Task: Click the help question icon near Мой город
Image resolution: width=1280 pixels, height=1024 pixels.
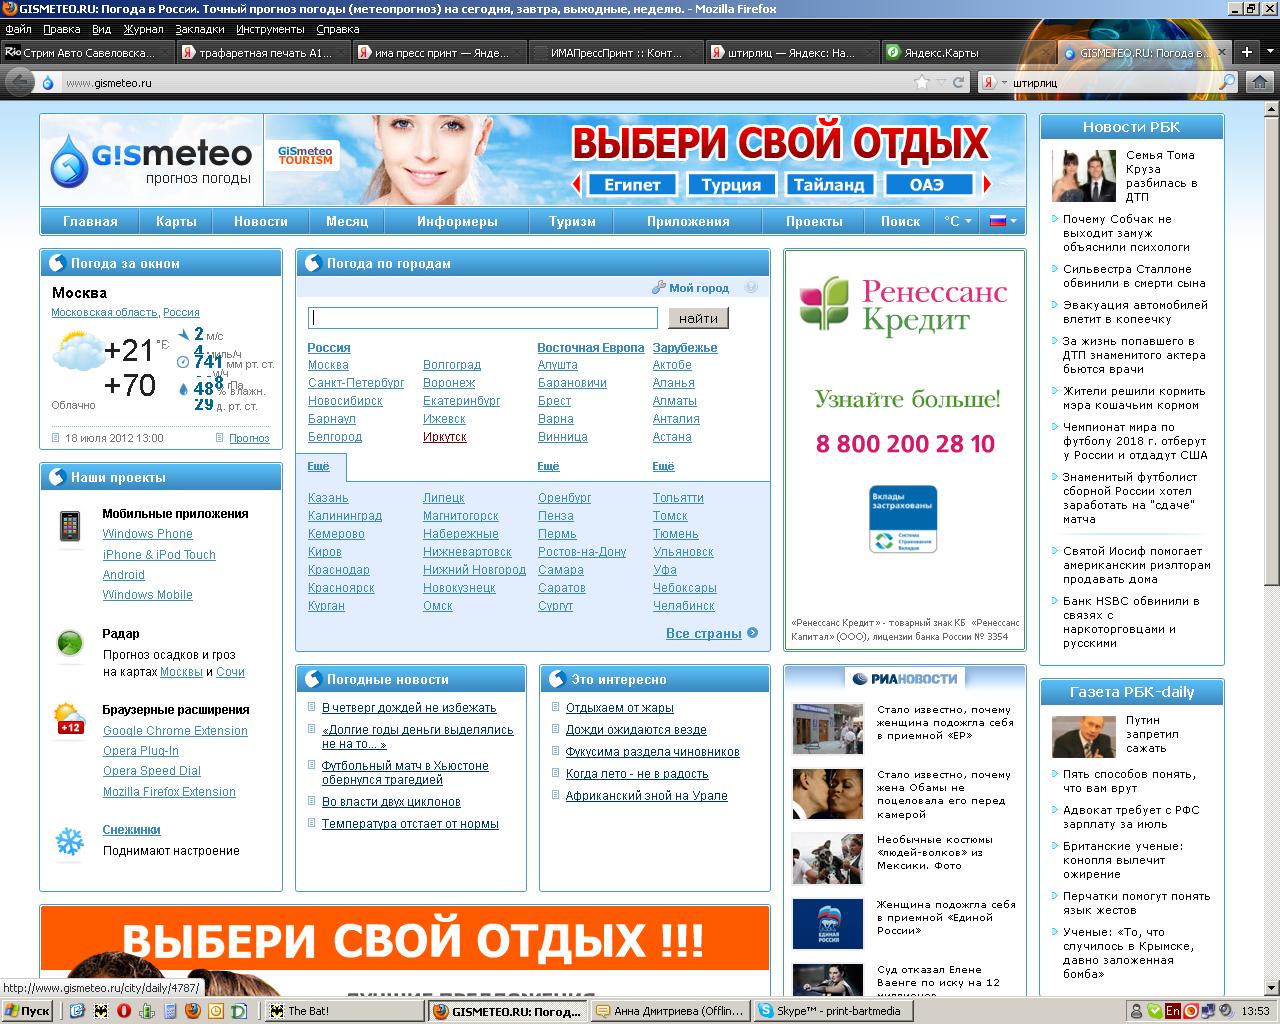Action: coord(751,287)
